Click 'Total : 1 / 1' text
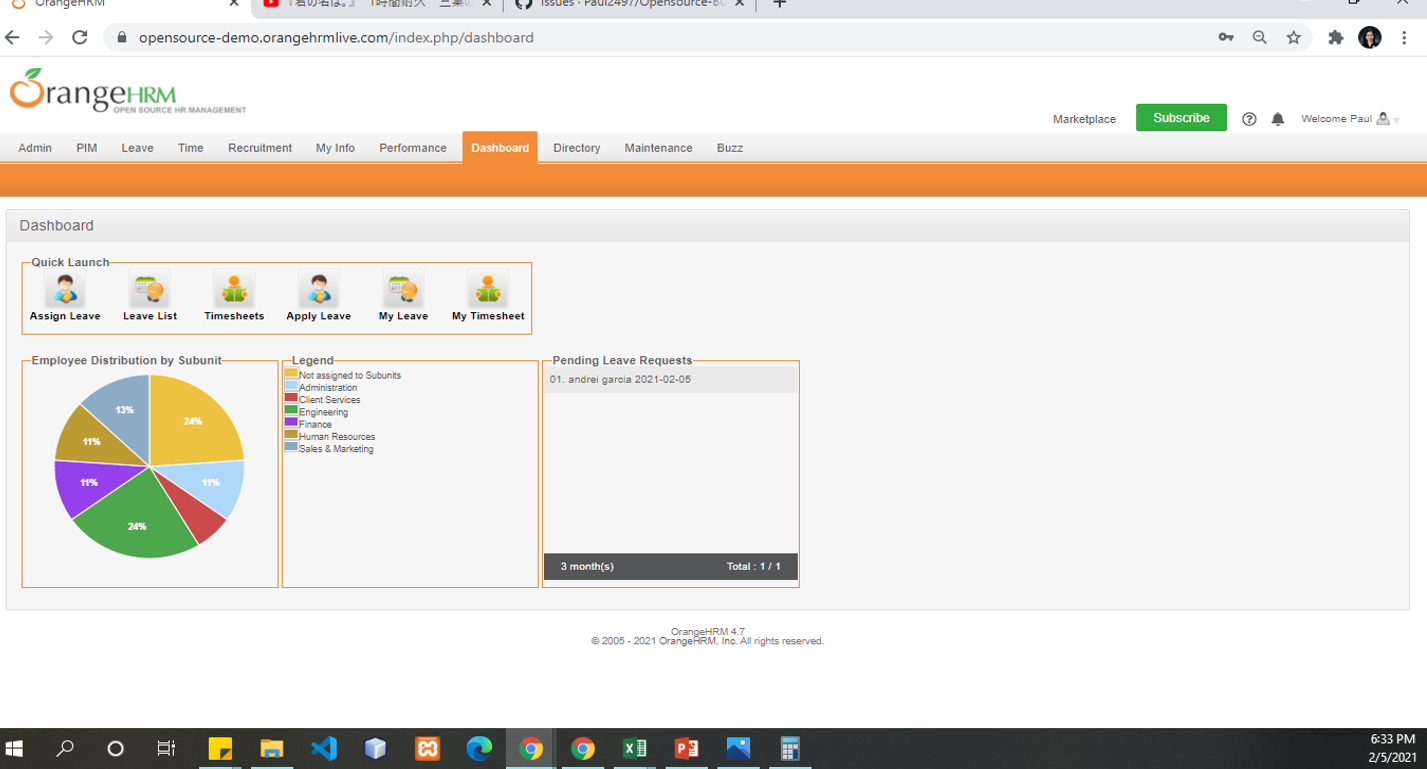The width and height of the screenshot is (1427, 769). click(x=754, y=566)
